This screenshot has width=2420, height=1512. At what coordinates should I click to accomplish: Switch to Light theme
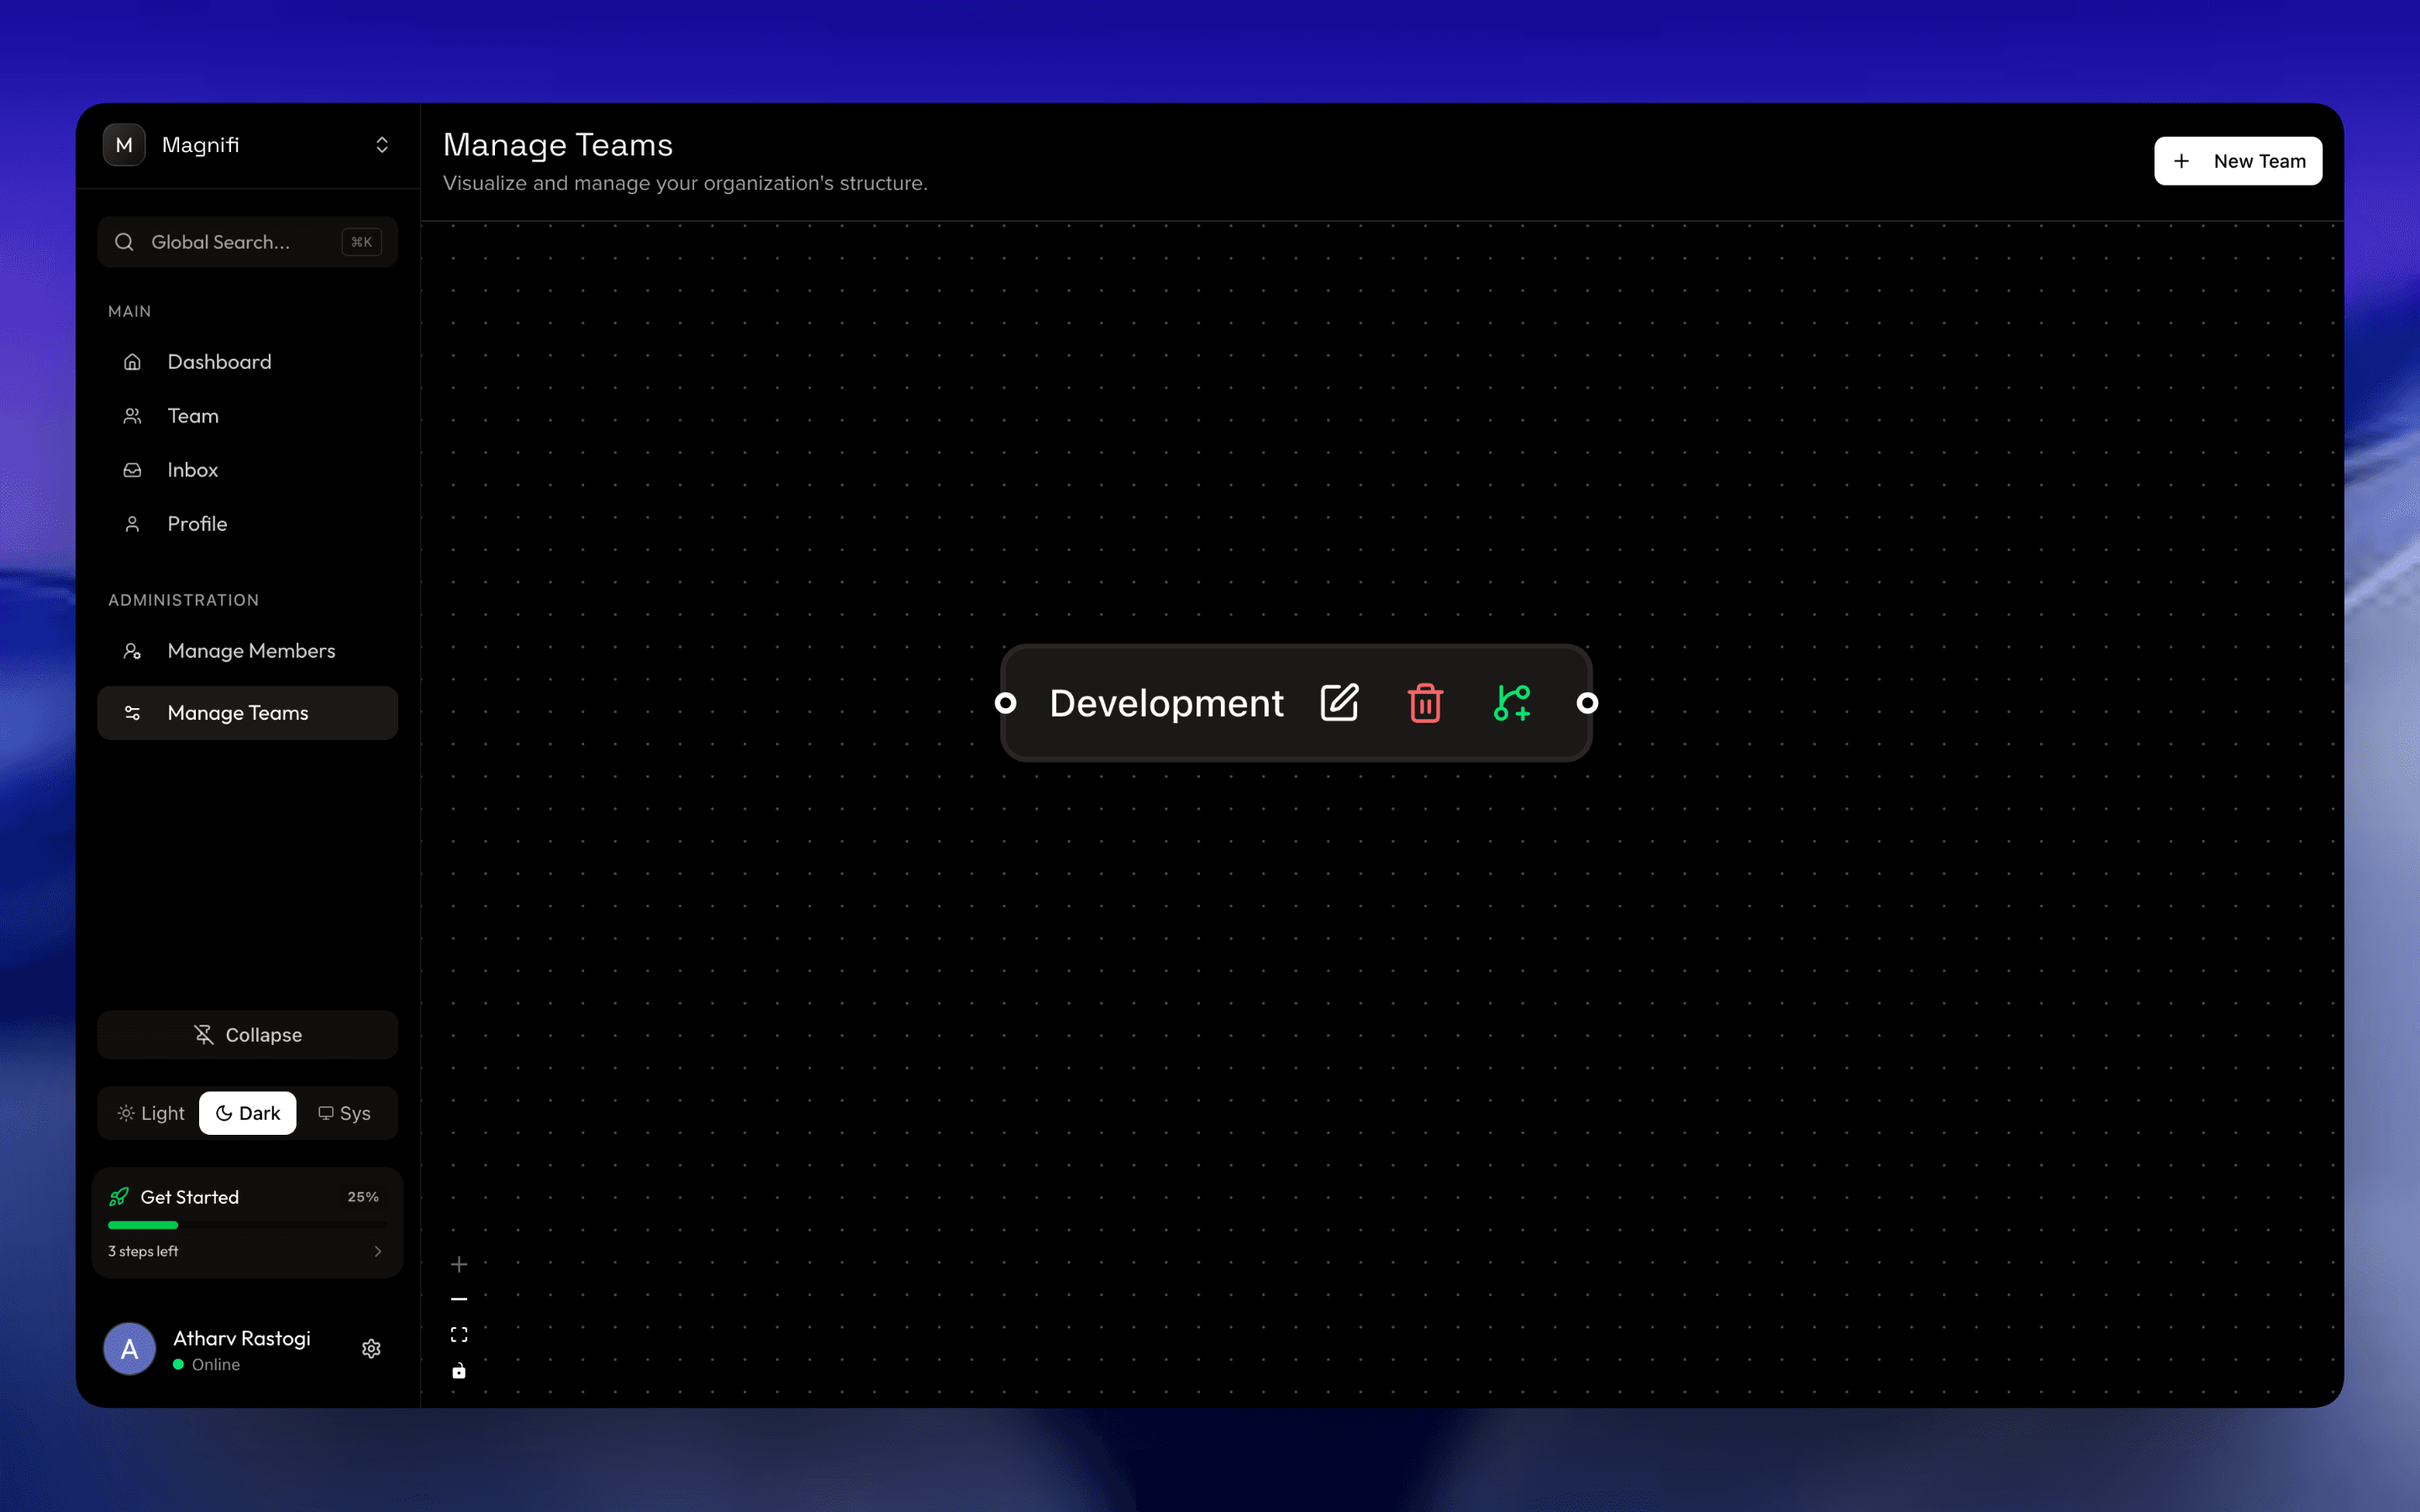[x=151, y=1113]
